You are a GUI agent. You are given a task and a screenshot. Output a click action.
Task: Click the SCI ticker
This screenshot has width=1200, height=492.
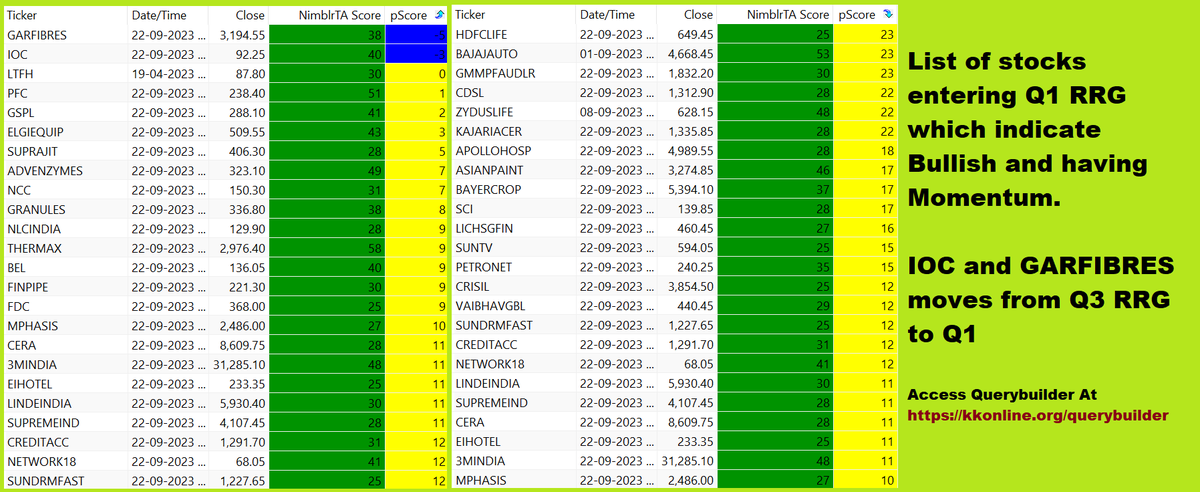tap(464, 209)
